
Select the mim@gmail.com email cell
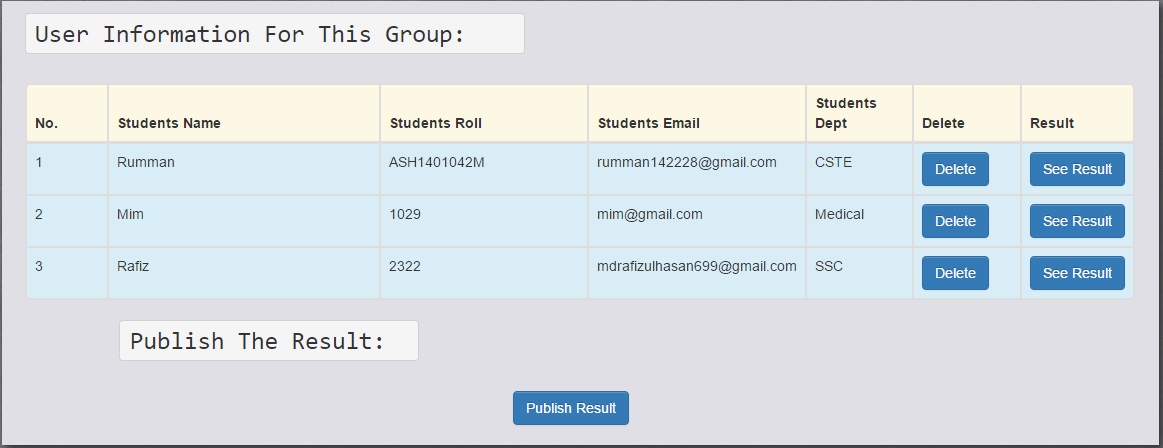(x=650, y=214)
